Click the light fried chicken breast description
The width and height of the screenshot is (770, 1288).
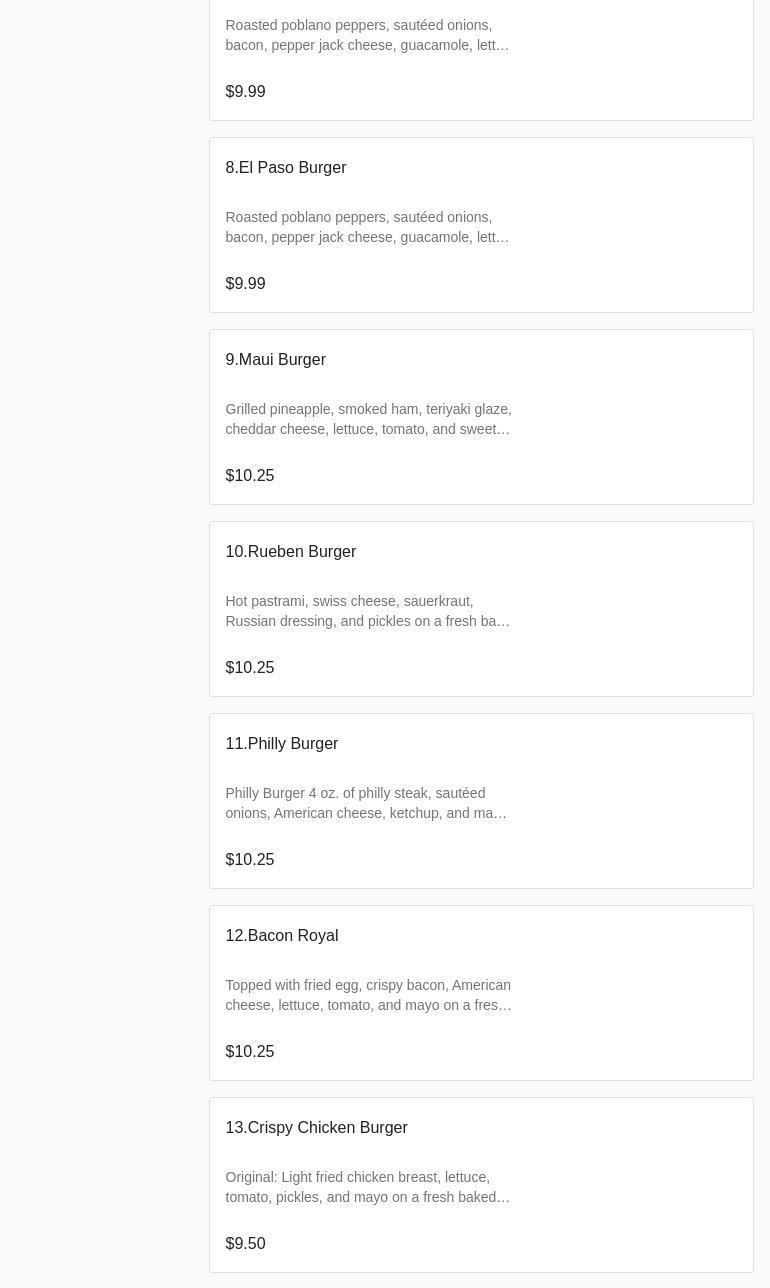pyautogui.click(x=367, y=1187)
